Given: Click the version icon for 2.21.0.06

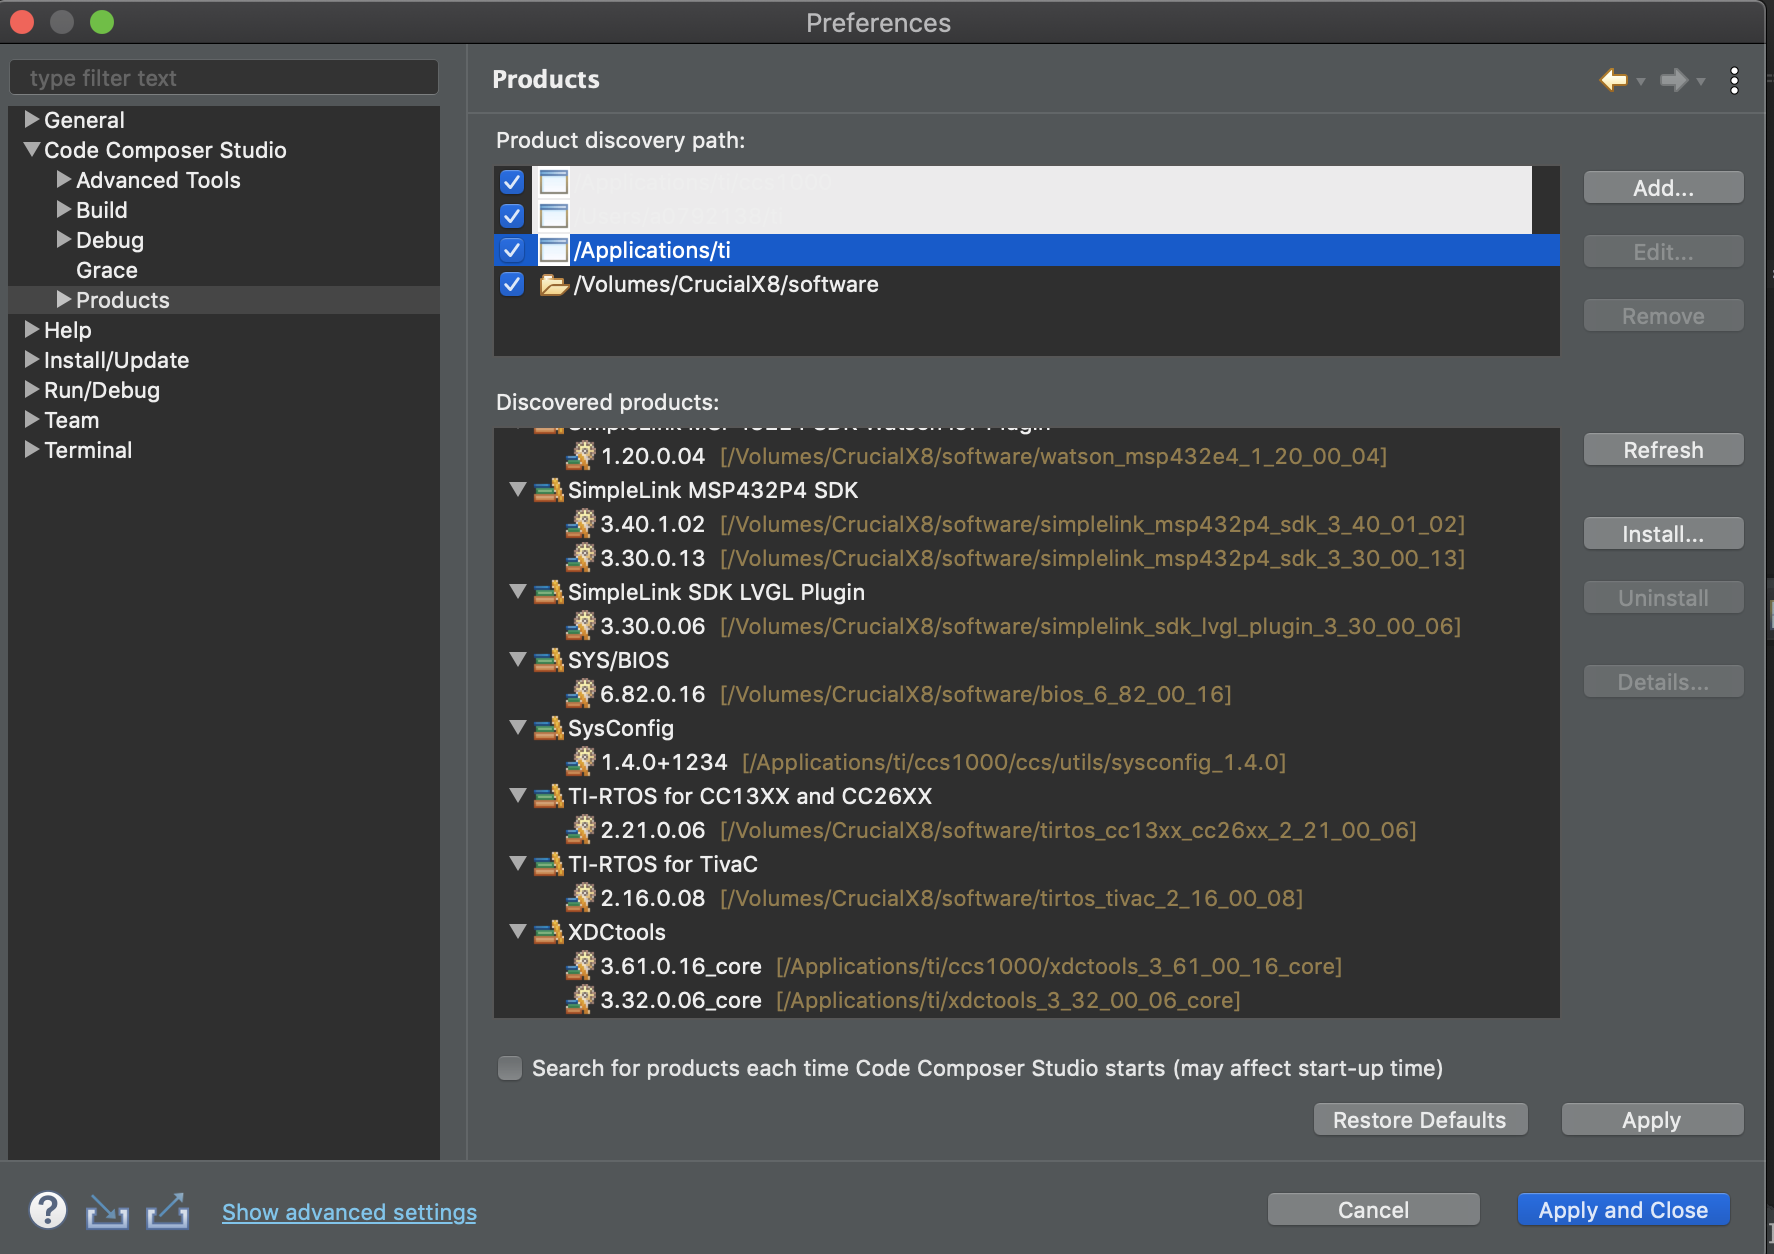Looking at the screenshot, I should 581,829.
